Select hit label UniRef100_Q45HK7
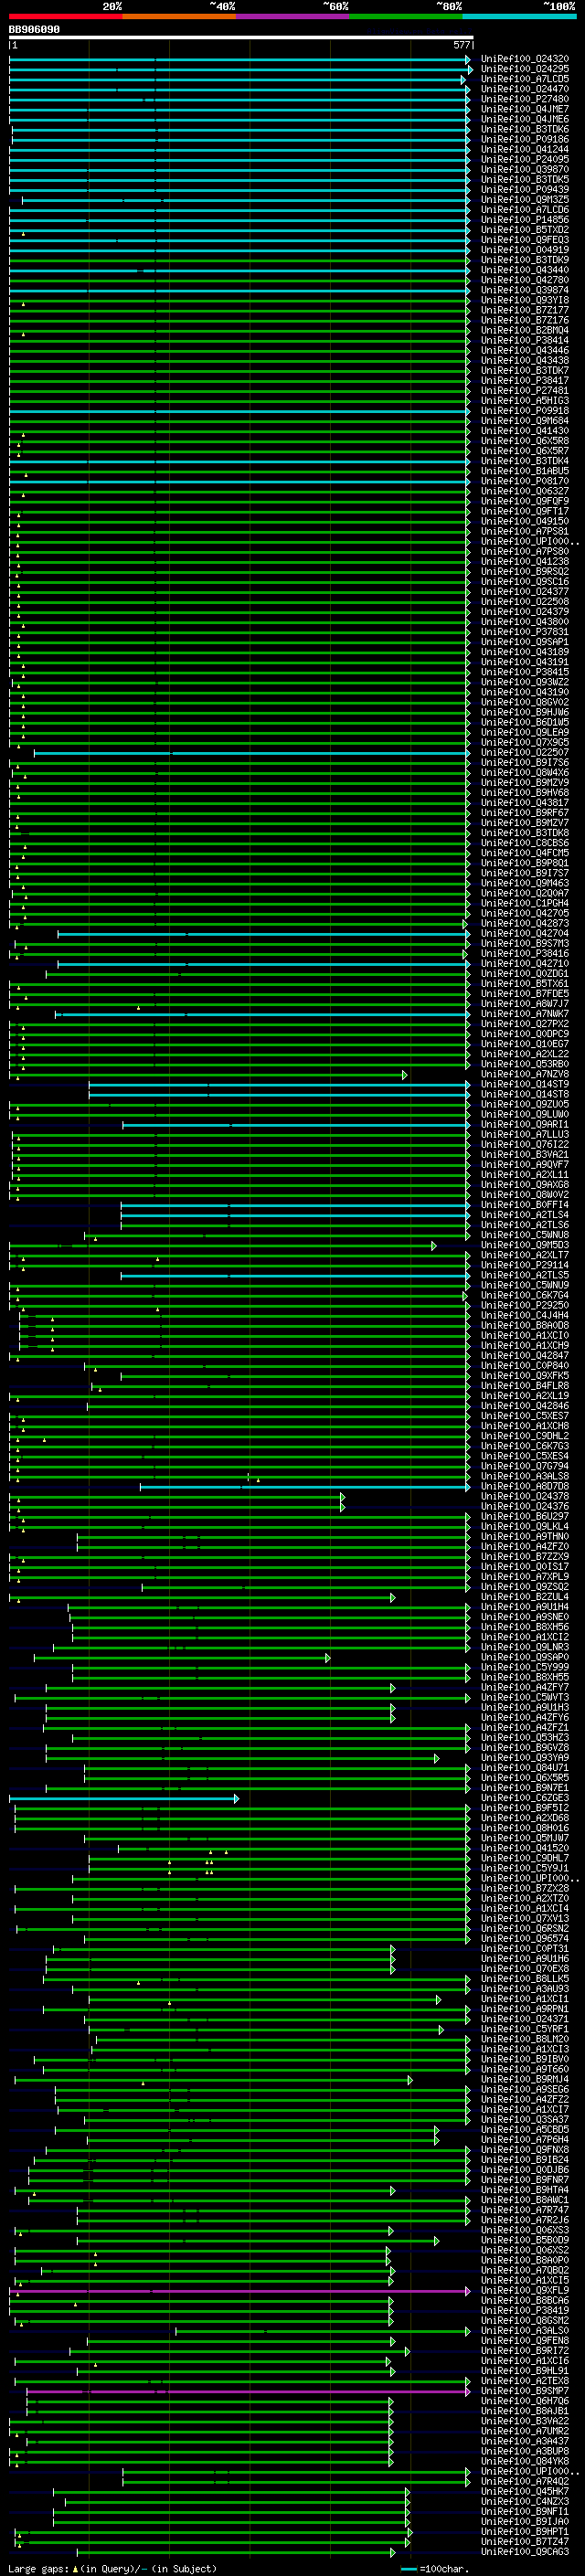 pyautogui.click(x=525, y=2491)
